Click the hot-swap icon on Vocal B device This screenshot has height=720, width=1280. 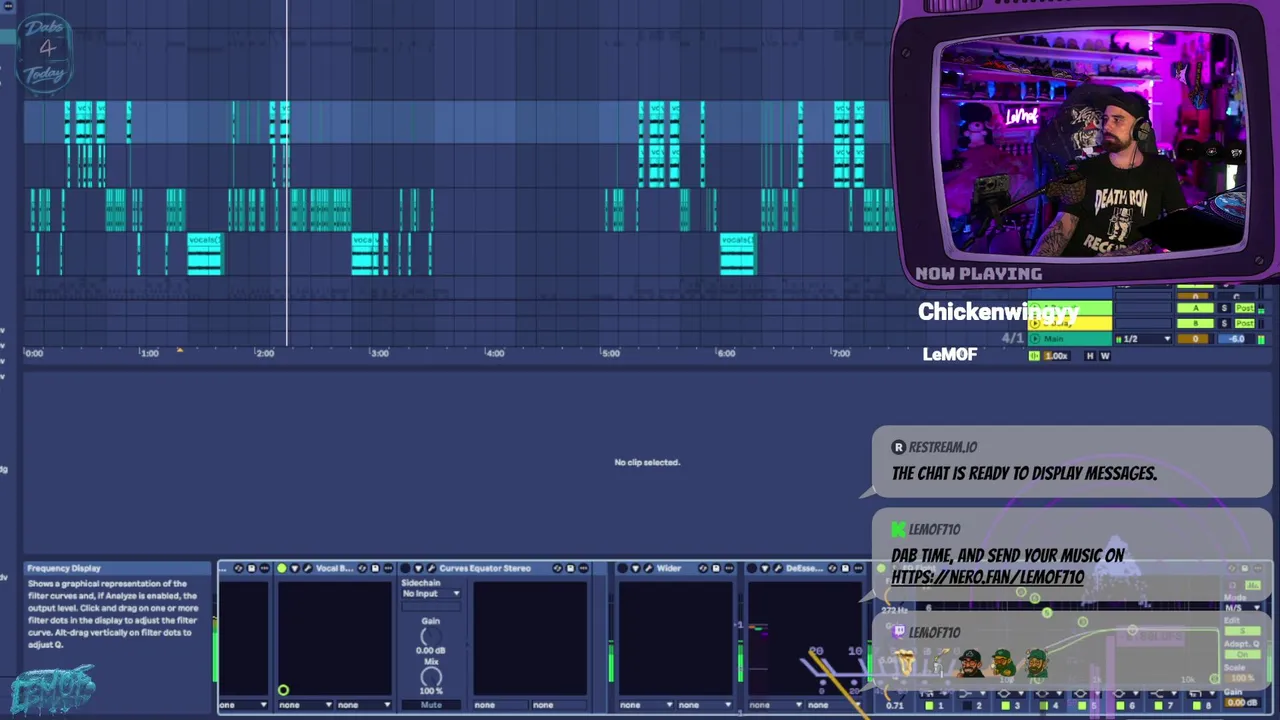pyautogui.click(x=363, y=568)
